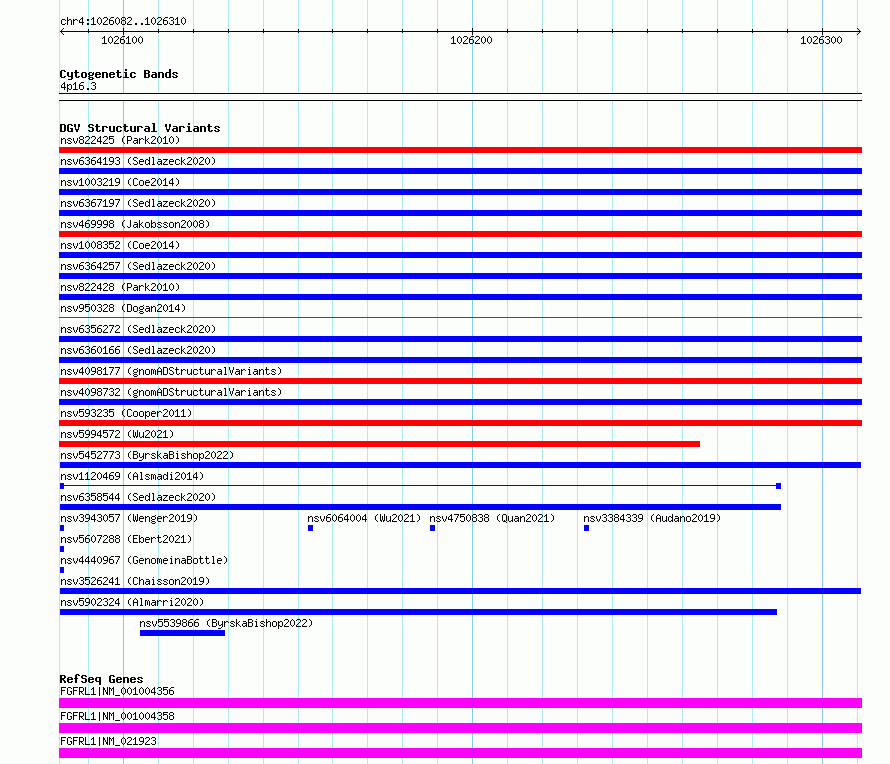The height and width of the screenshot is (764, 890).
Task: Select the nsv1008352 (Coe2014) label
Action: tap(120, 245)
